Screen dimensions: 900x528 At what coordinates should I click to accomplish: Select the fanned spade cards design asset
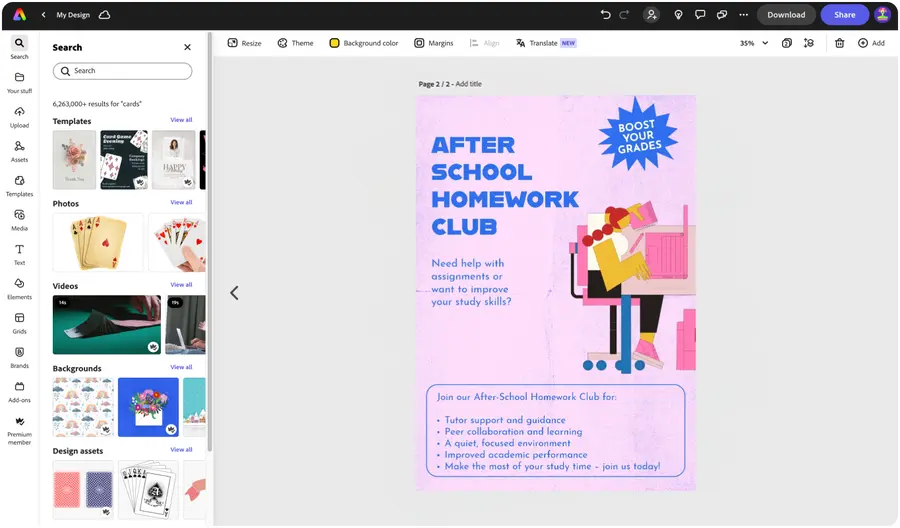(x=148, y=490)
